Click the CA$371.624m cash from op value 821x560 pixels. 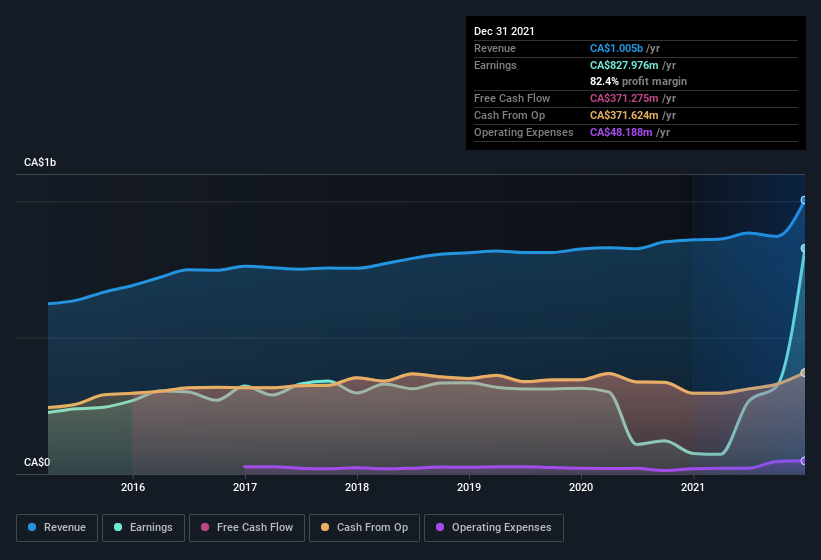point(624,115)
